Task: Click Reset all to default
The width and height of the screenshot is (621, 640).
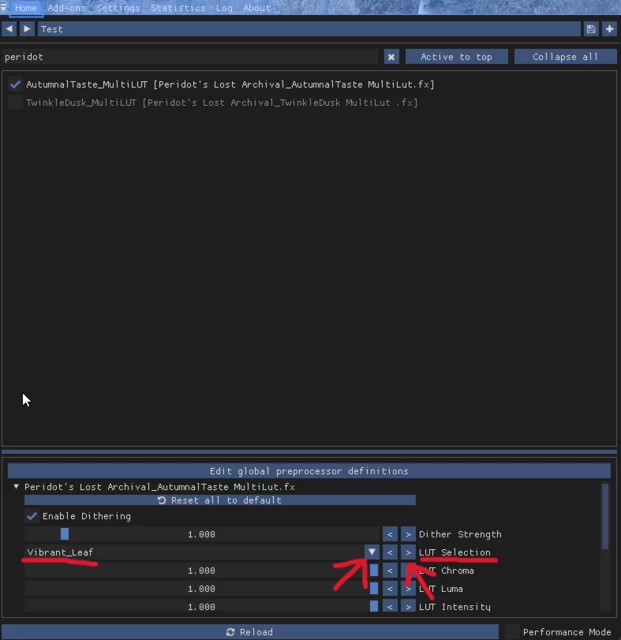Action: pyautogui.click(x=220, y=500)
